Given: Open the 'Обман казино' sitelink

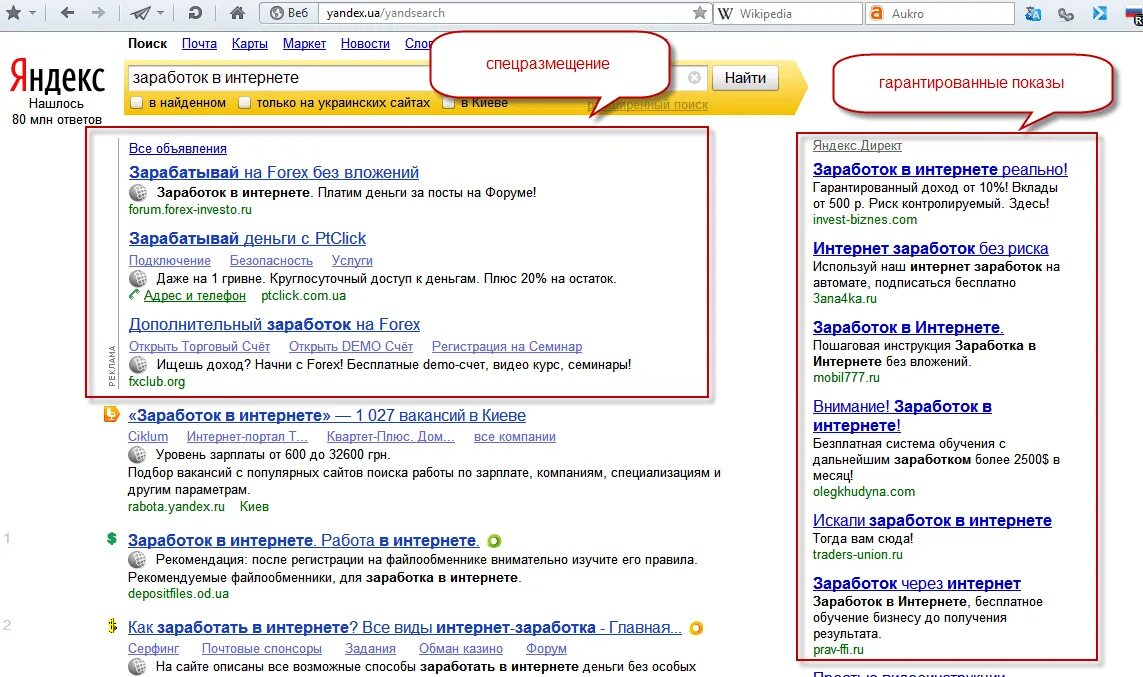Looking at the screenshot, I should coord(461,649).
